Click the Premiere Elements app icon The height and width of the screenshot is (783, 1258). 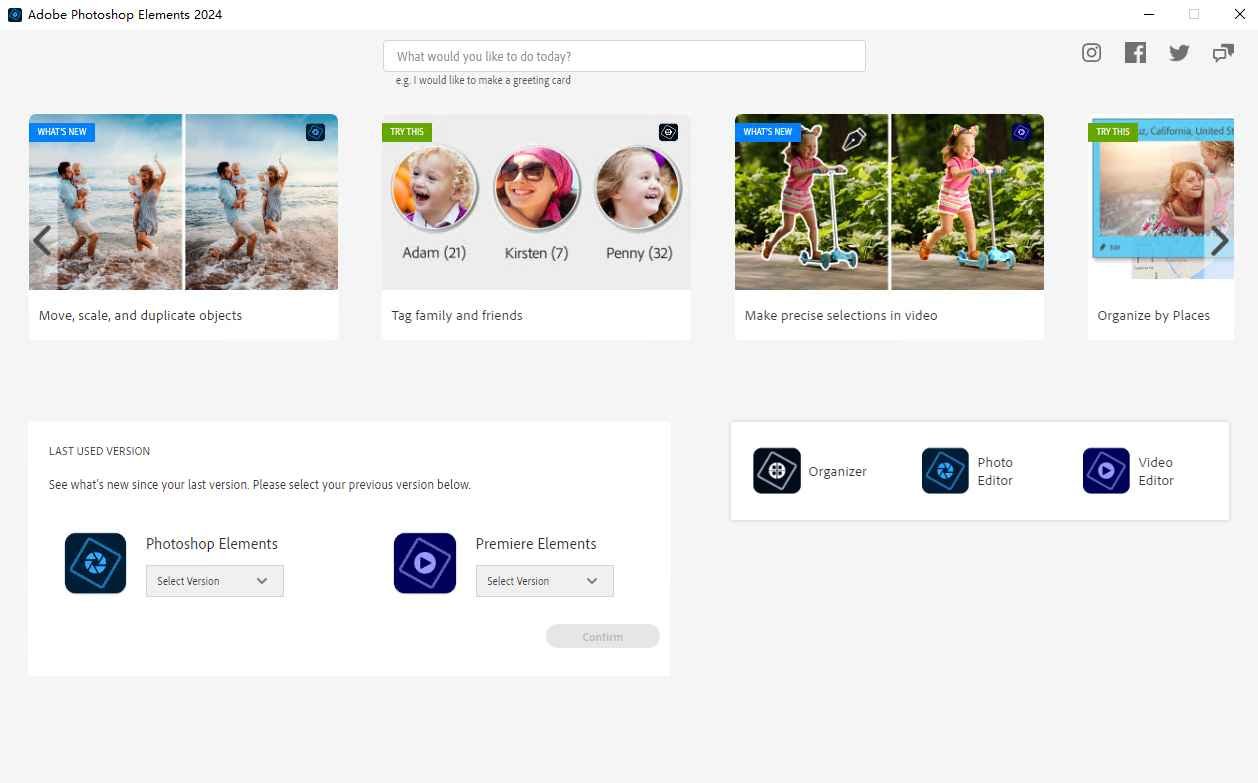(425, 563)
